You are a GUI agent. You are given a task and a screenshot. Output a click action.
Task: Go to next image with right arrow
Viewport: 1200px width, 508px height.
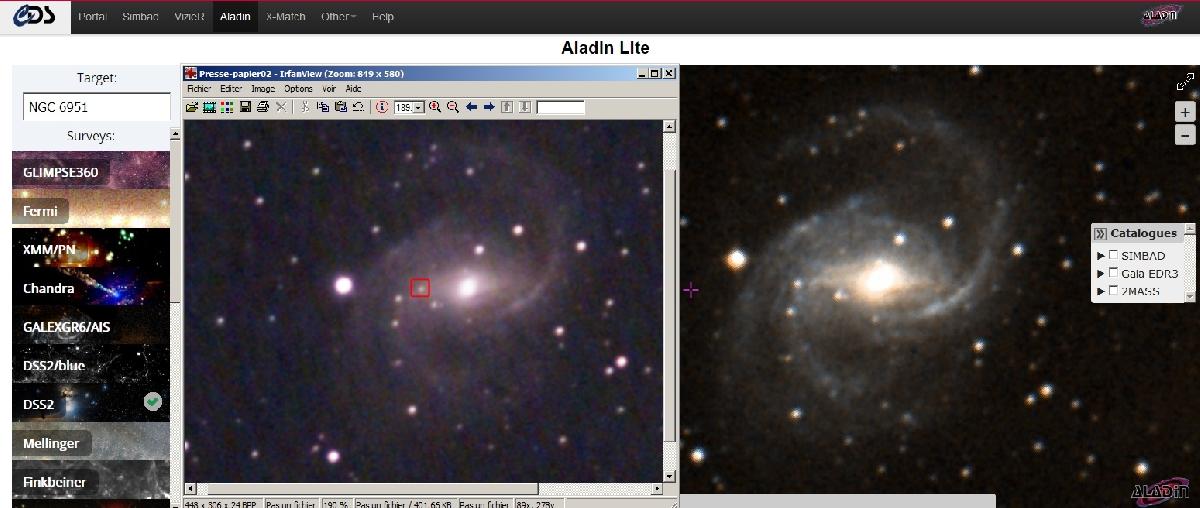click(x=489, y=107)
